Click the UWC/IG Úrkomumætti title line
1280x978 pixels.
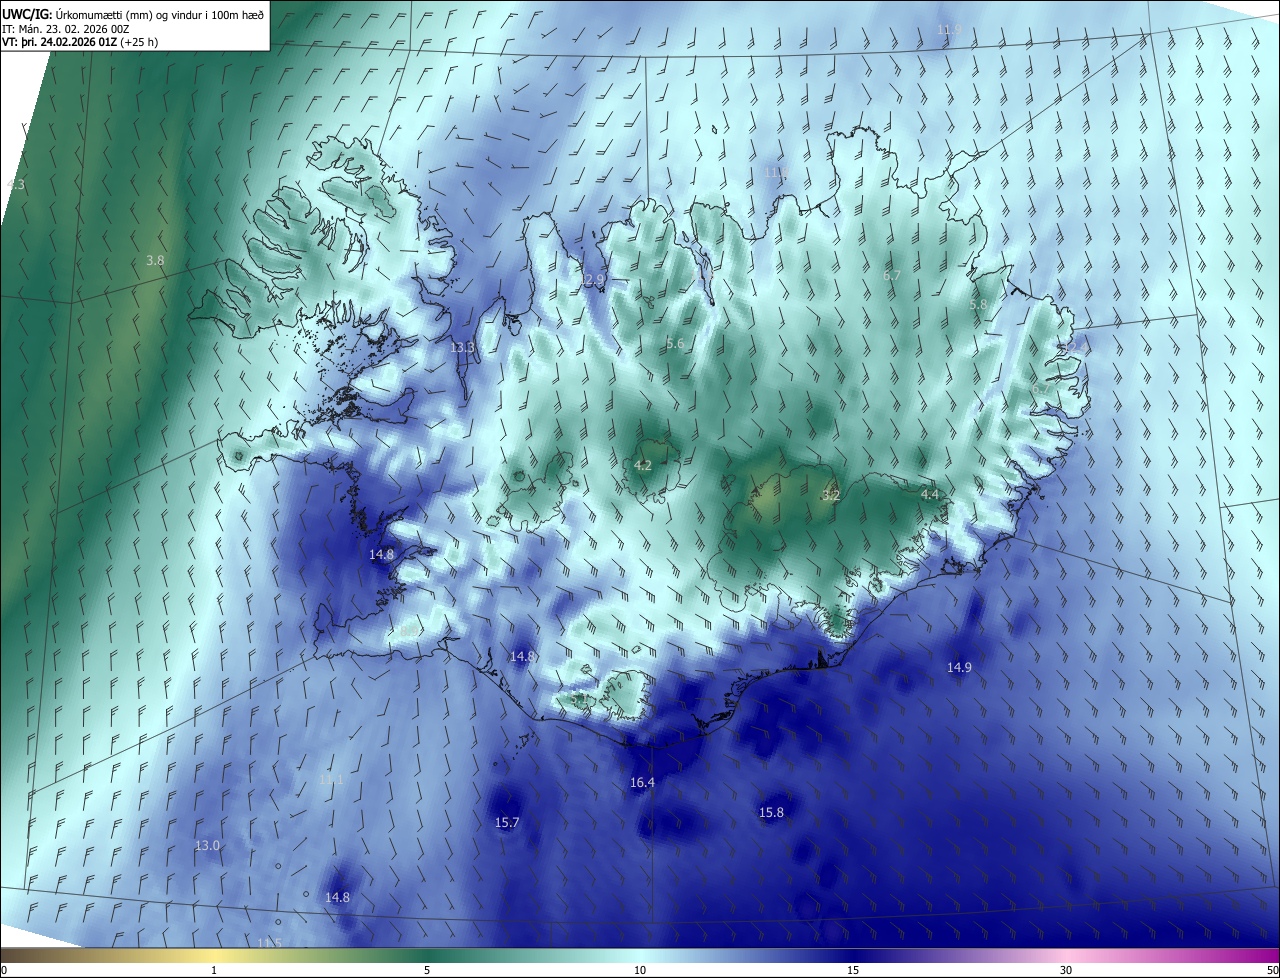coord(133,14)
